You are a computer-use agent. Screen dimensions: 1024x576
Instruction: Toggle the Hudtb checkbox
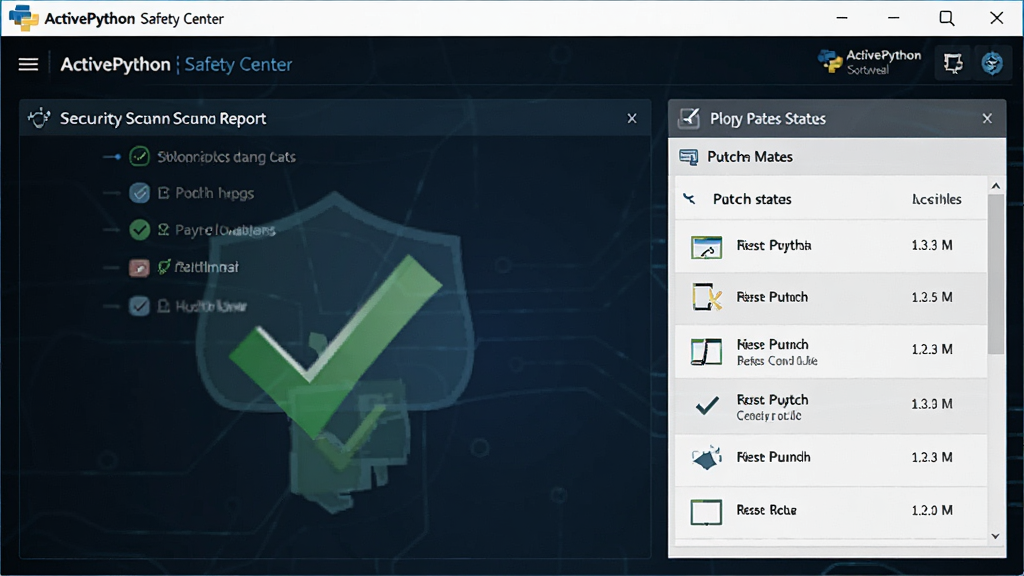(x=139, y=306)
